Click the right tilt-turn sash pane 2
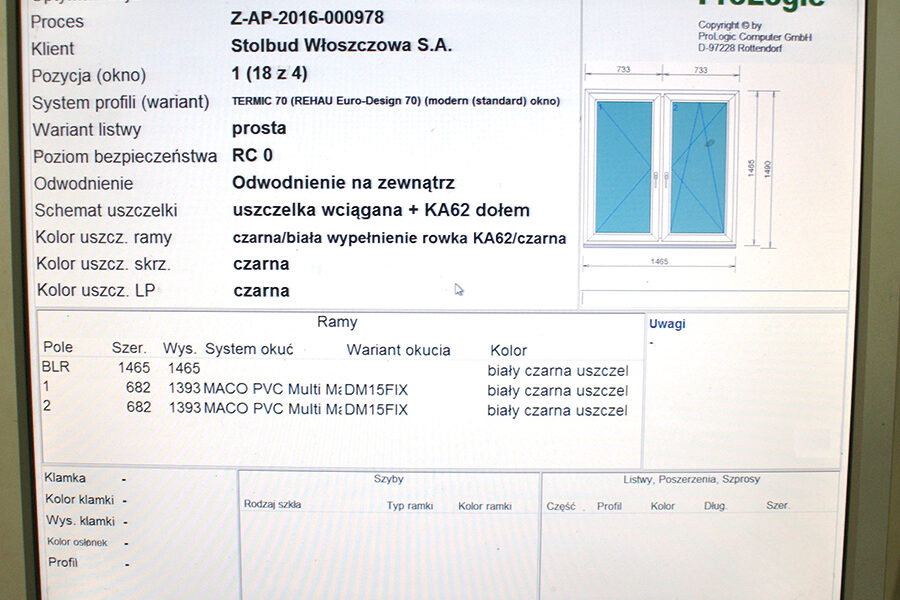Screen dimensions: 900x600 click(x=699, y=167)
